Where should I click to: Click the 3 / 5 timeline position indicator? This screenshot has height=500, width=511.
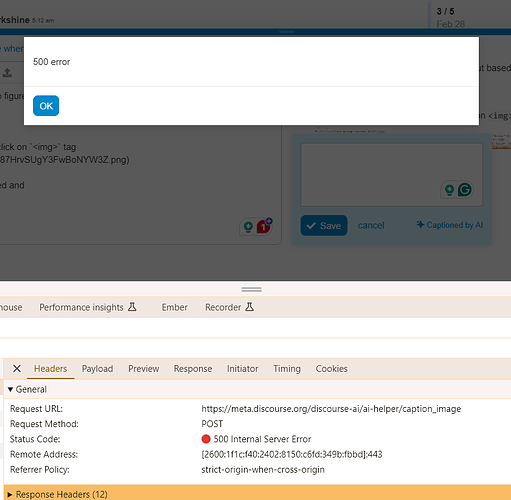(x=445, y=11)
